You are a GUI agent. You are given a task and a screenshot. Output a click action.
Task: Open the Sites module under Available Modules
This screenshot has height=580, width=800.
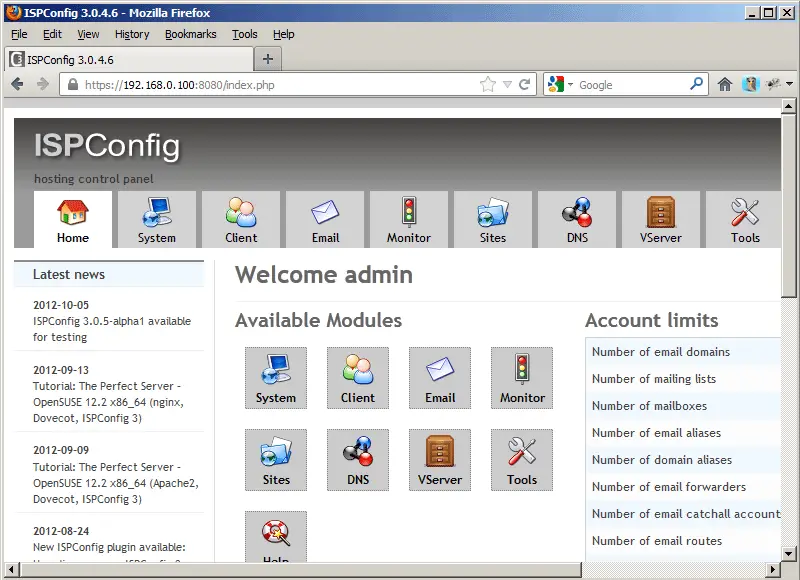coord(276,460)
